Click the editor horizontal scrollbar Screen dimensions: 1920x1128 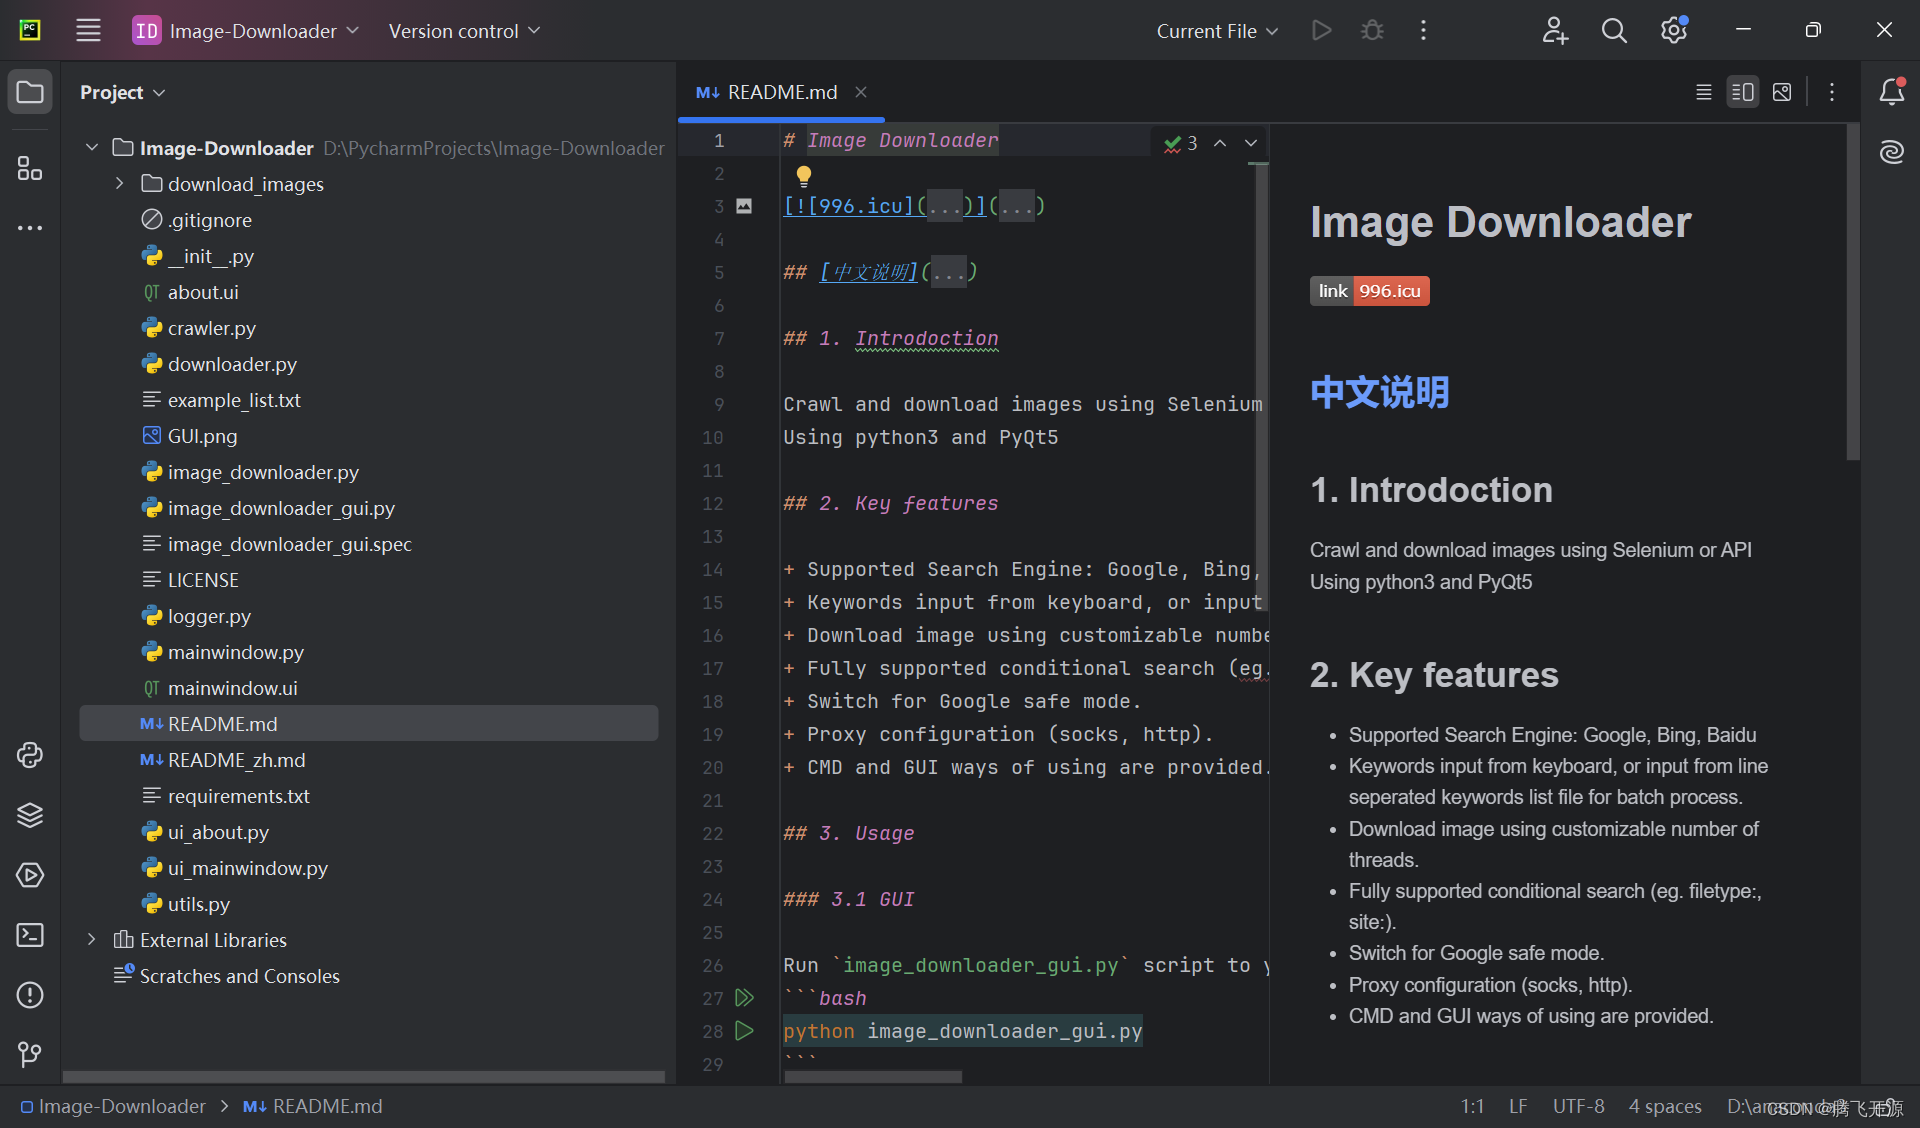(873, 1077)
